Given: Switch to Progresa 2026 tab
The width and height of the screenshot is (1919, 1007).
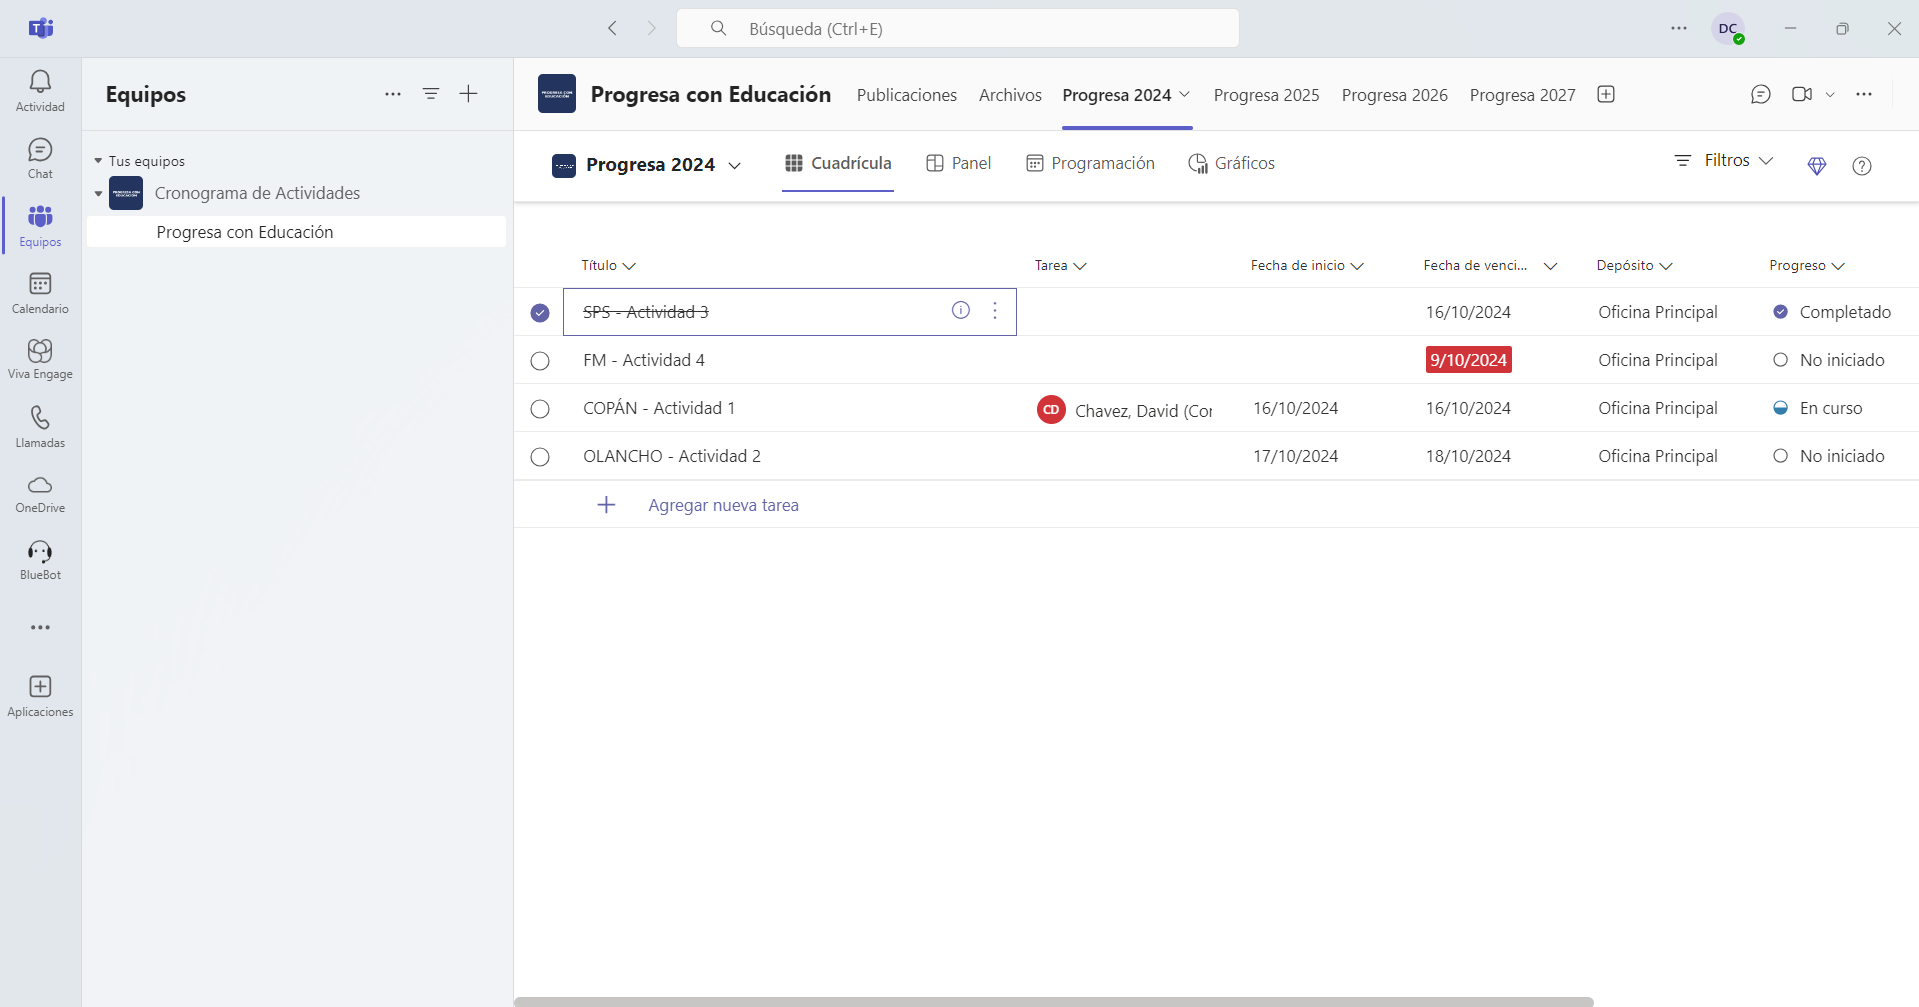Looking at the screenshot, I should 1394,95.
